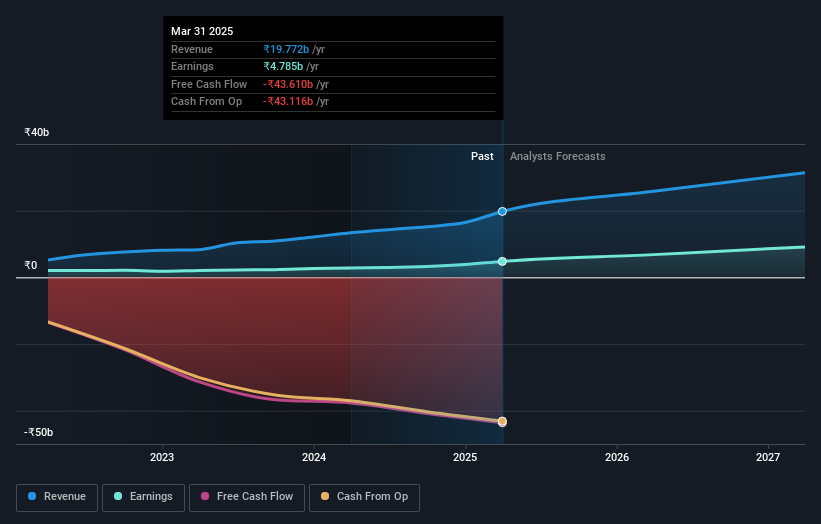821x524 pixels.
Task: Click the ₹4.785b earnings value
Action: (283, 66)
